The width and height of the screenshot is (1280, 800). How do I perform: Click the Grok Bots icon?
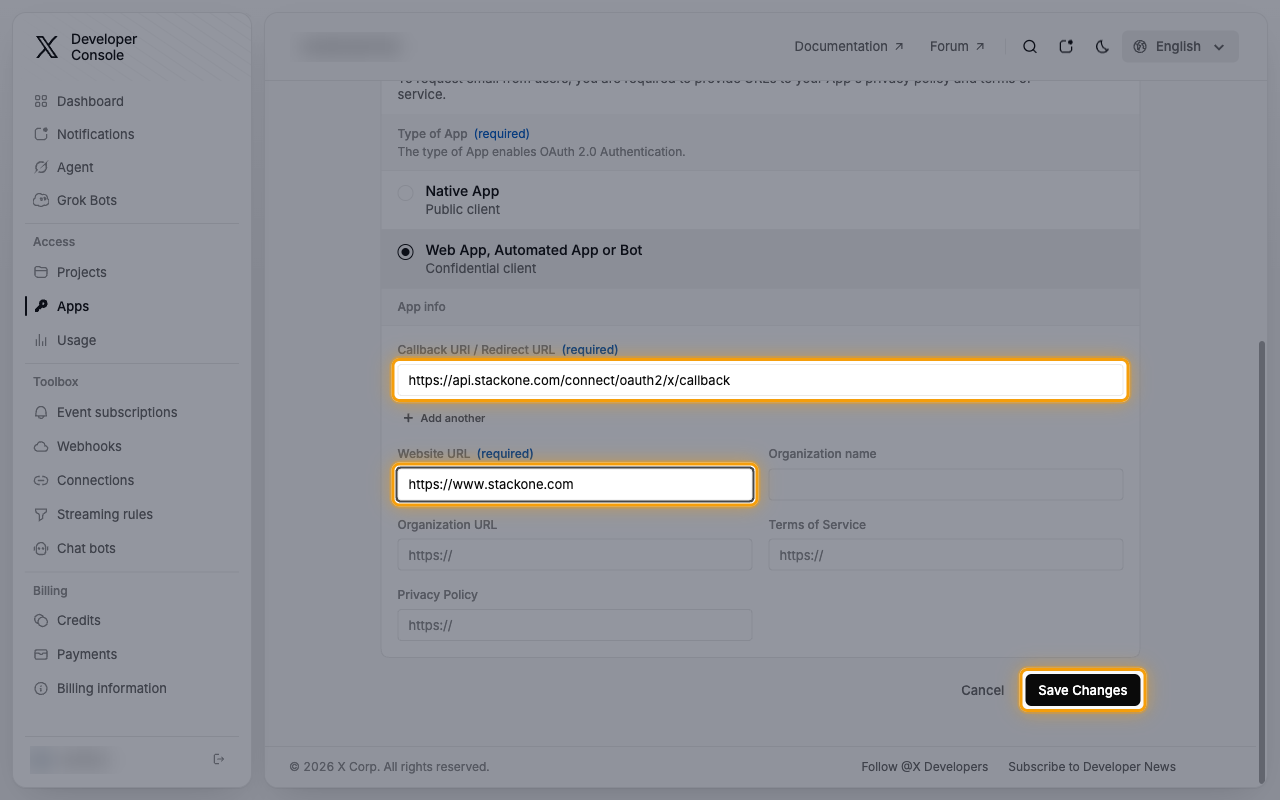click(41, 200)
